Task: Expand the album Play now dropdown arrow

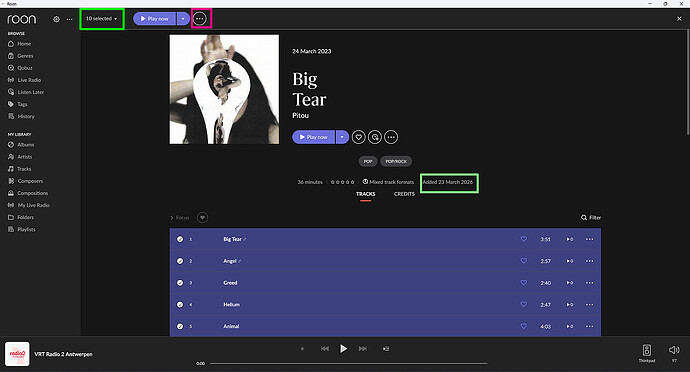Action: [342, 137]
